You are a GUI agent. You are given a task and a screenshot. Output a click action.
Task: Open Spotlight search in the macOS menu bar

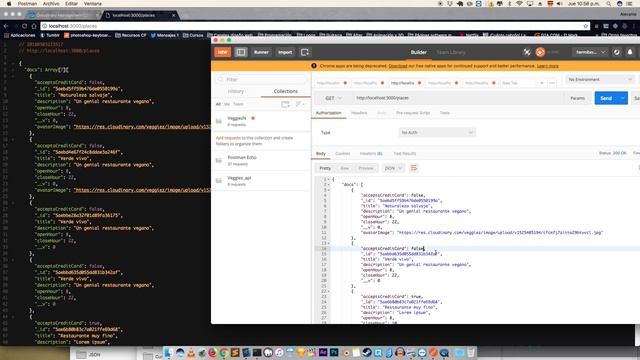[609, 3]
